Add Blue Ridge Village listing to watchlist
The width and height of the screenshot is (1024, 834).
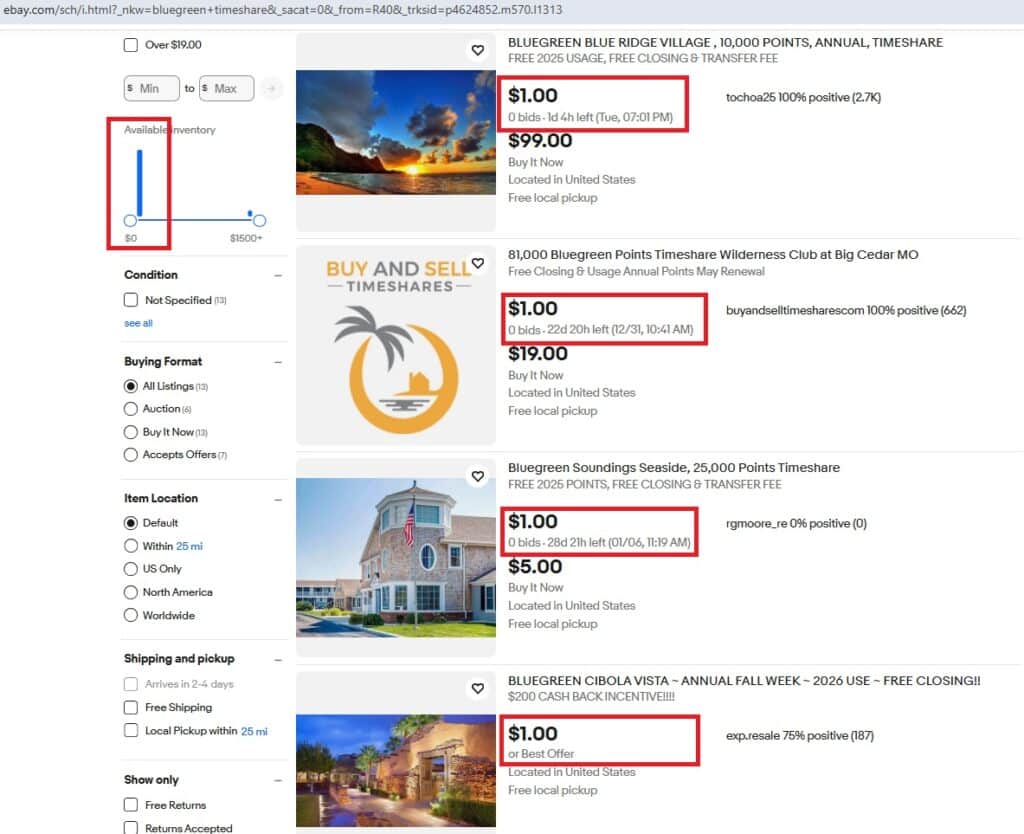click(x=477, y=50)
